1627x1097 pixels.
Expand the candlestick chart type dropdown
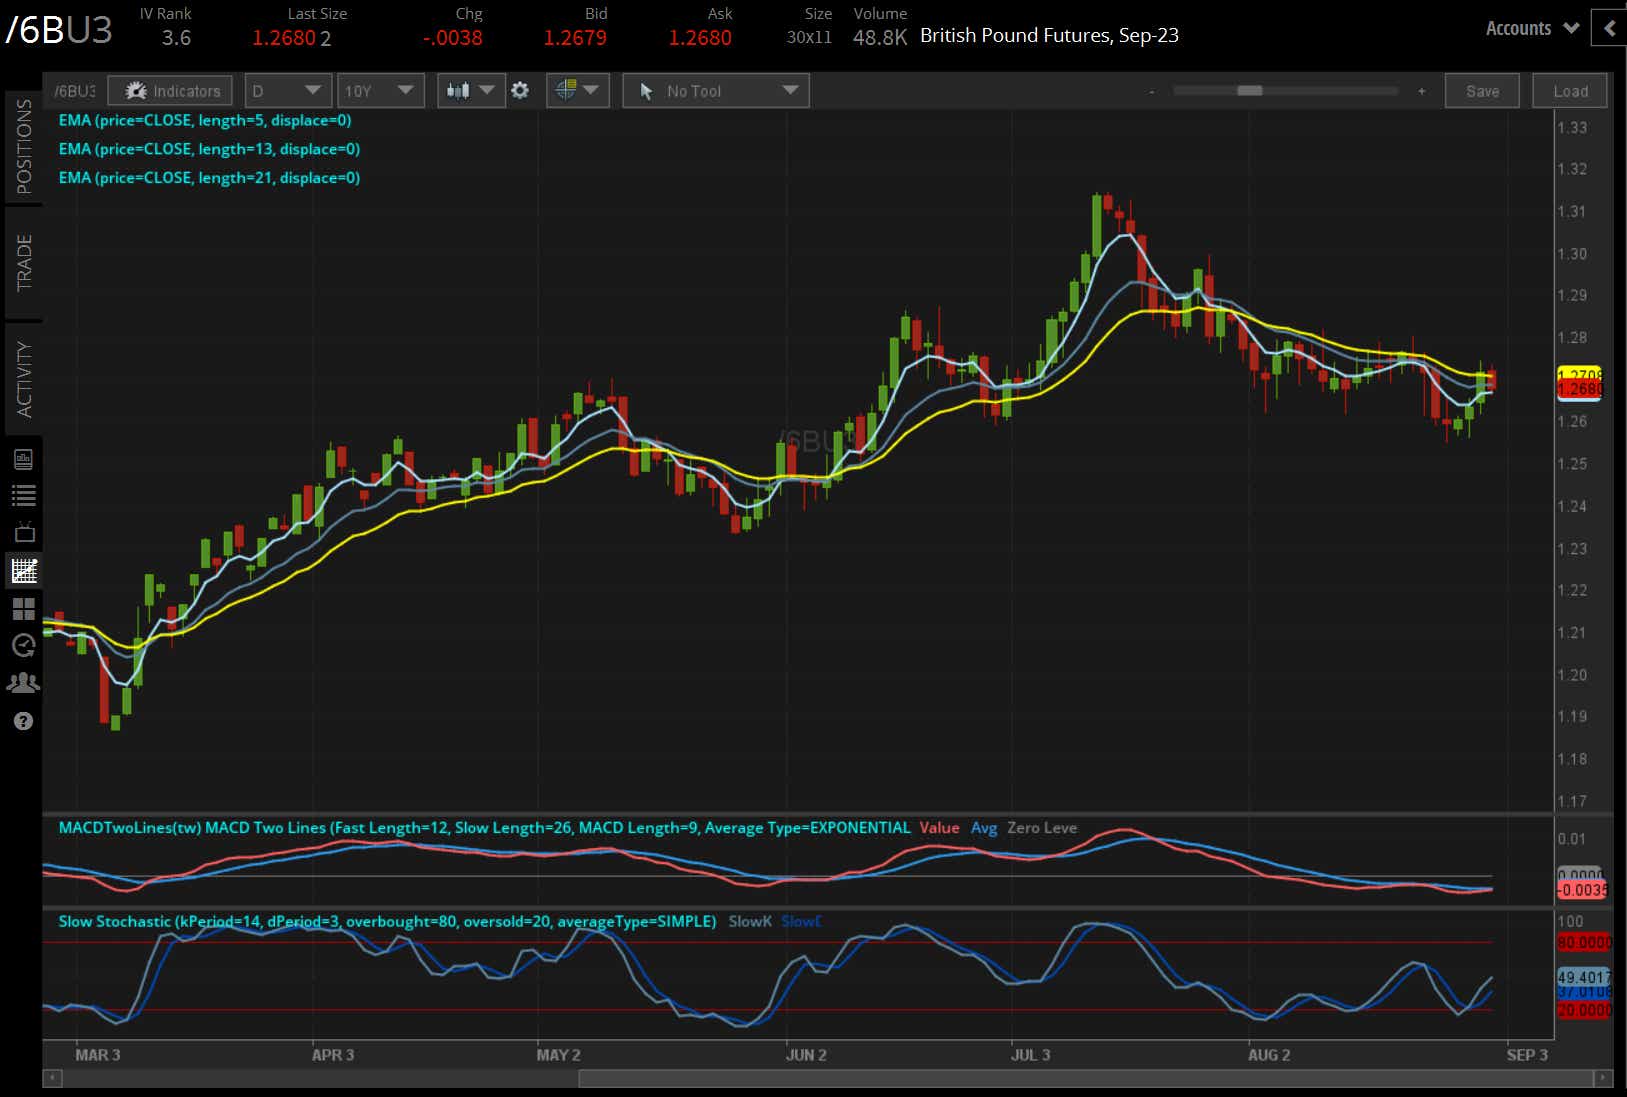470,91
